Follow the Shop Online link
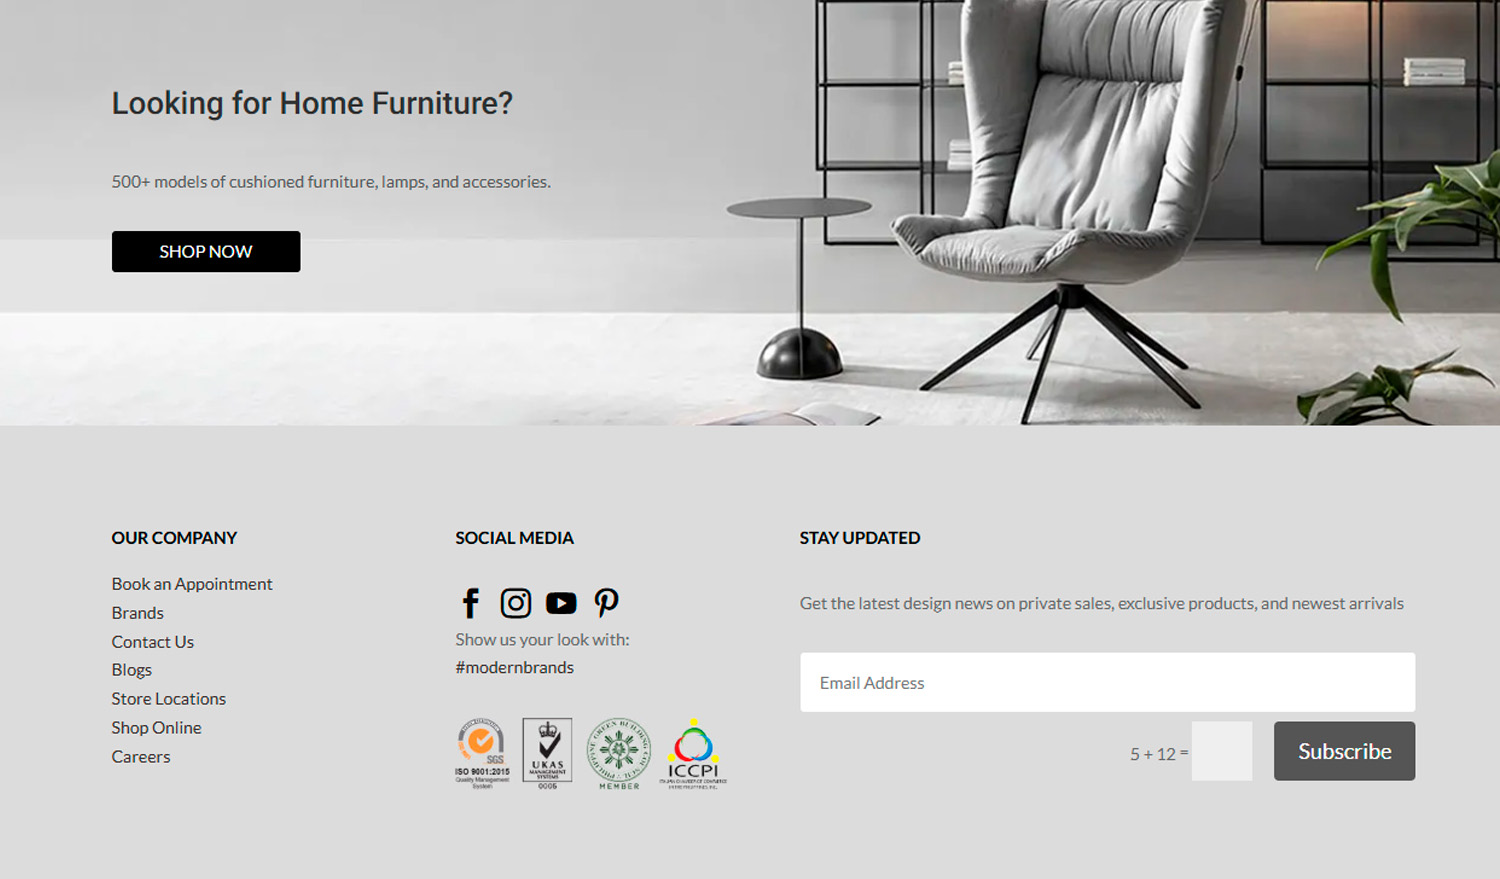Image resolution: width=1500 pixels, height=879 pixels. (x=157, y=728)
